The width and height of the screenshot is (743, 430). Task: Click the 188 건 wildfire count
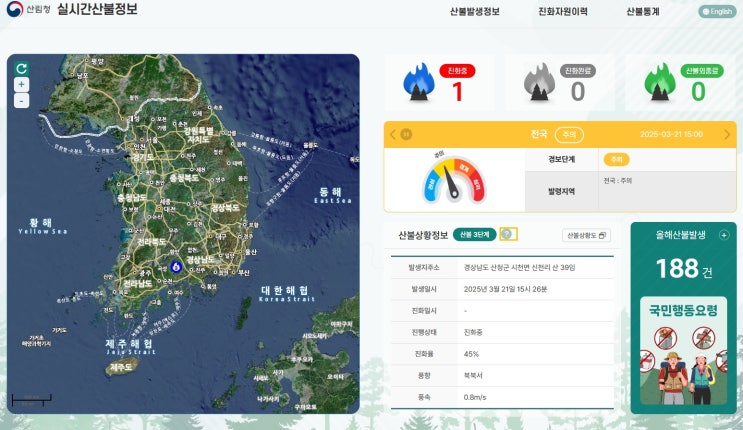point(684,269)
